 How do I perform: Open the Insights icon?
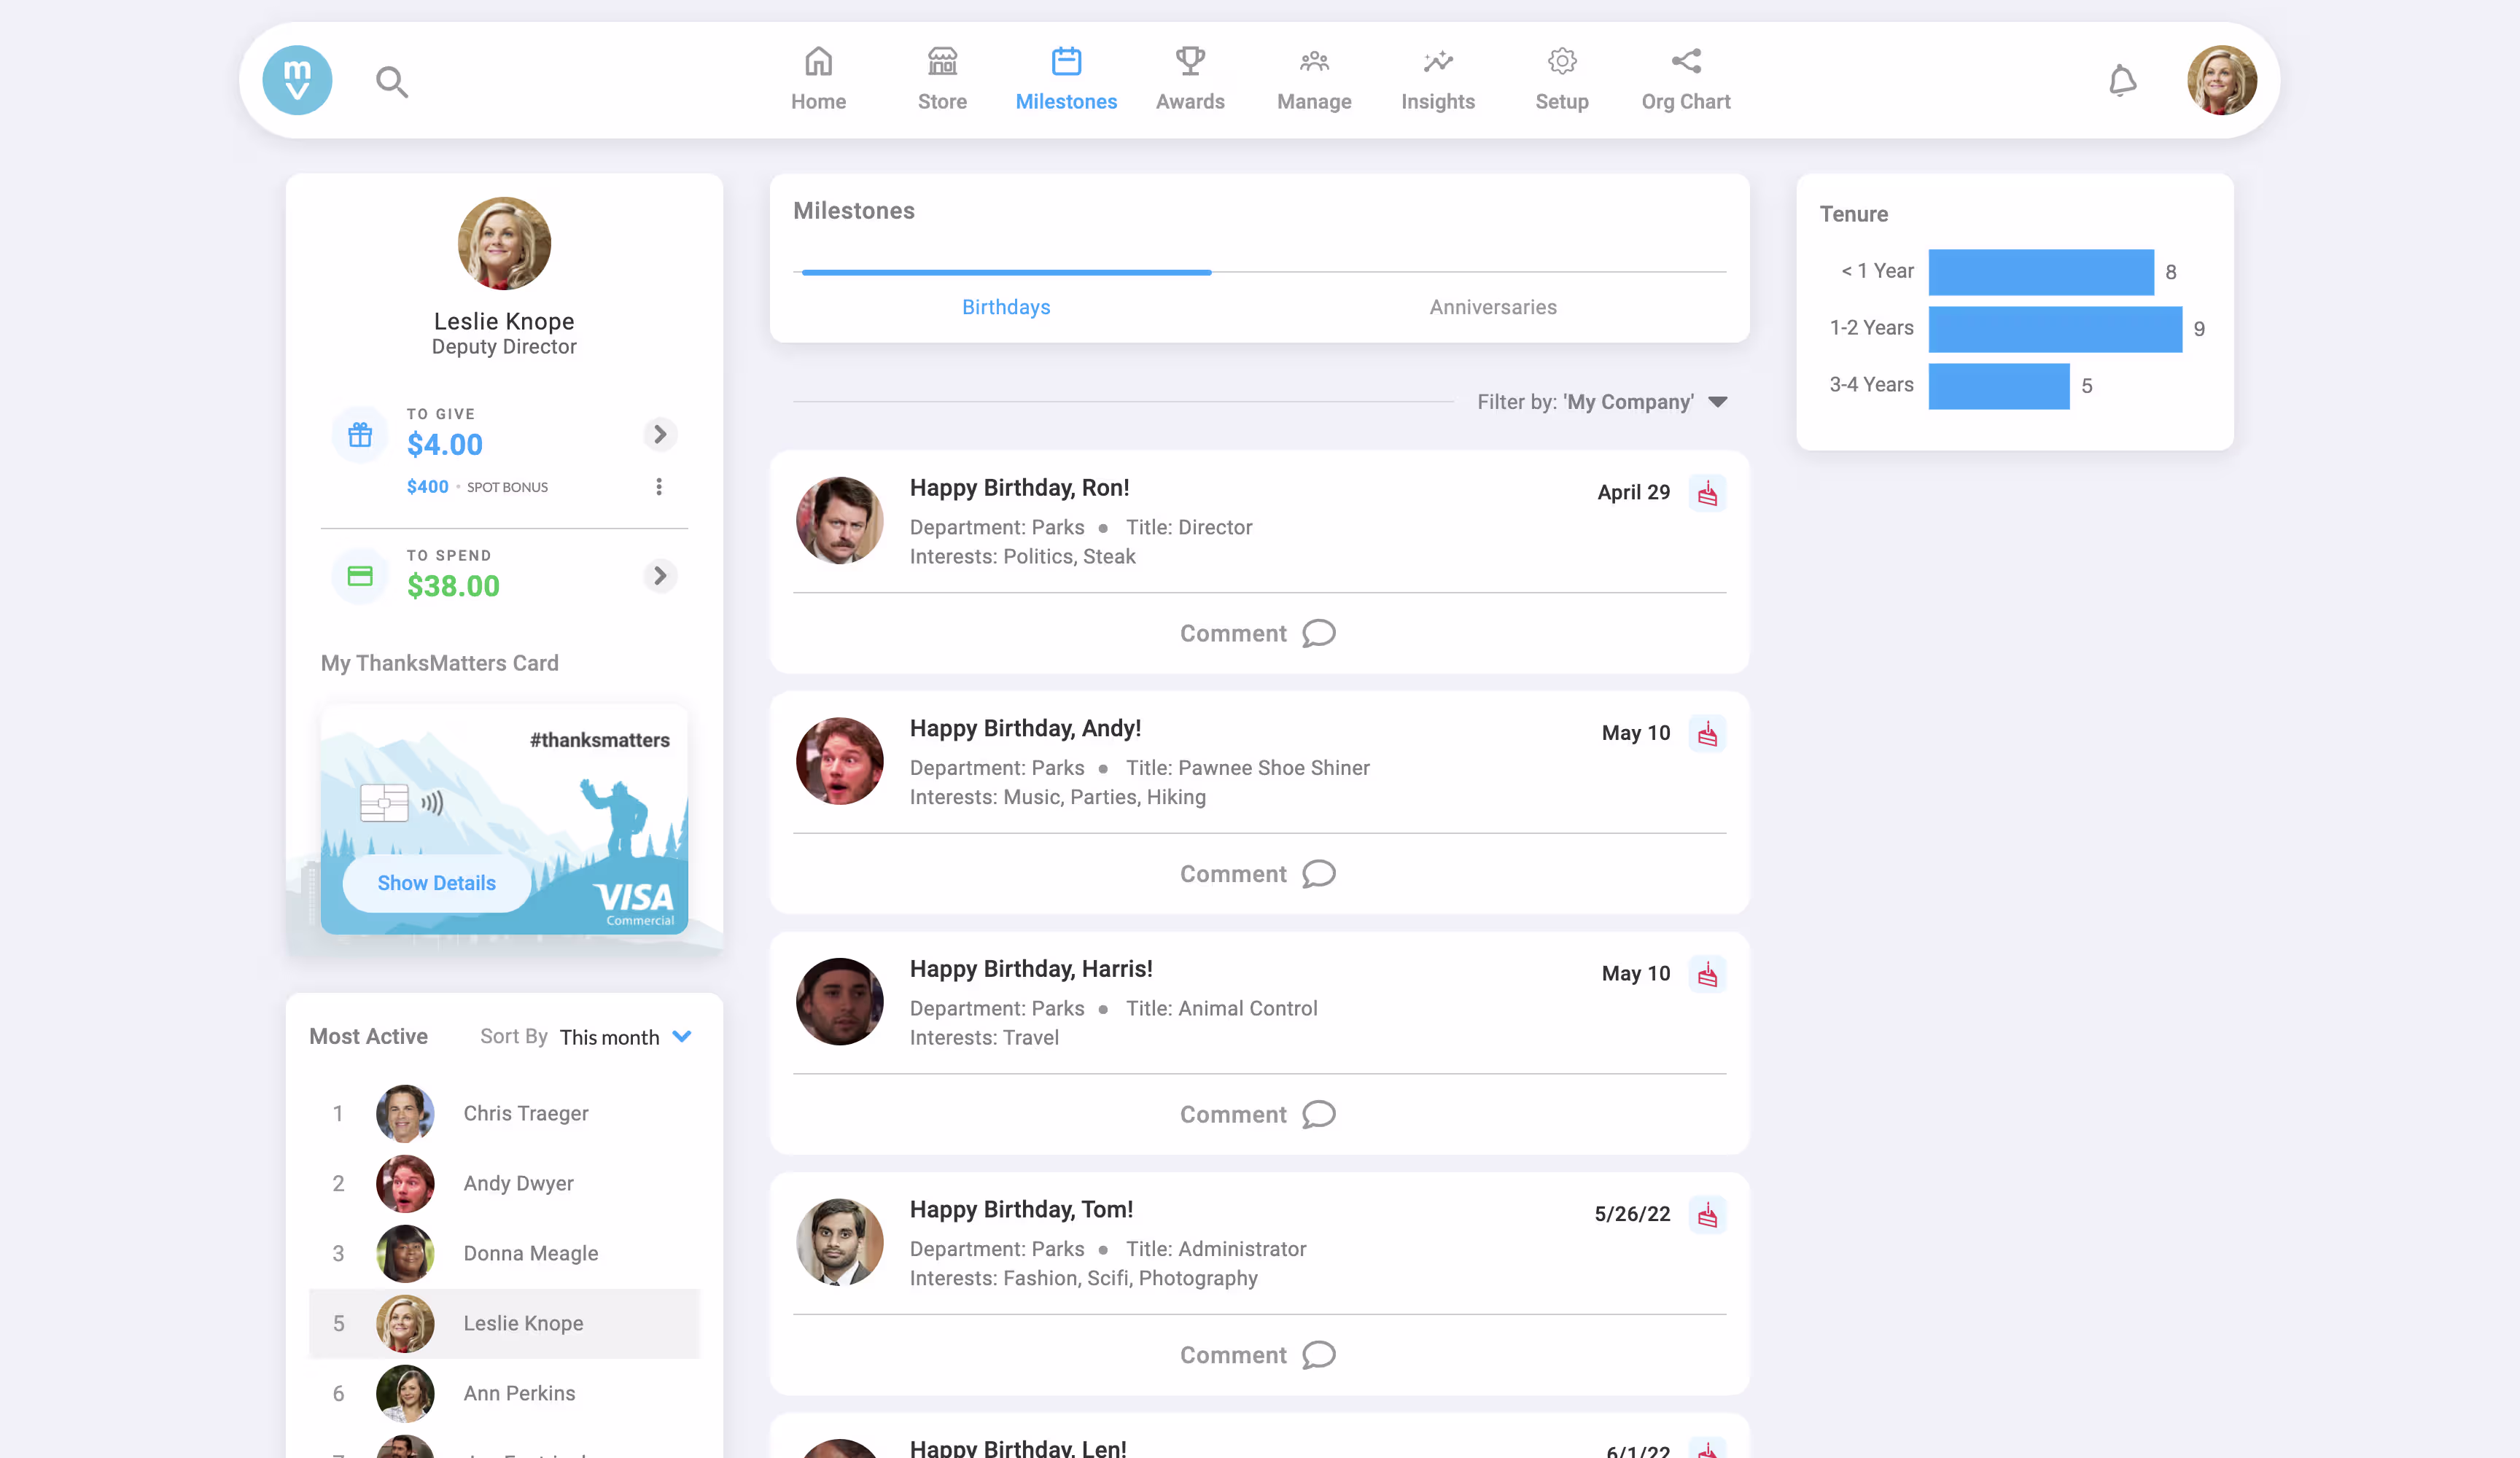point(1437,61)
